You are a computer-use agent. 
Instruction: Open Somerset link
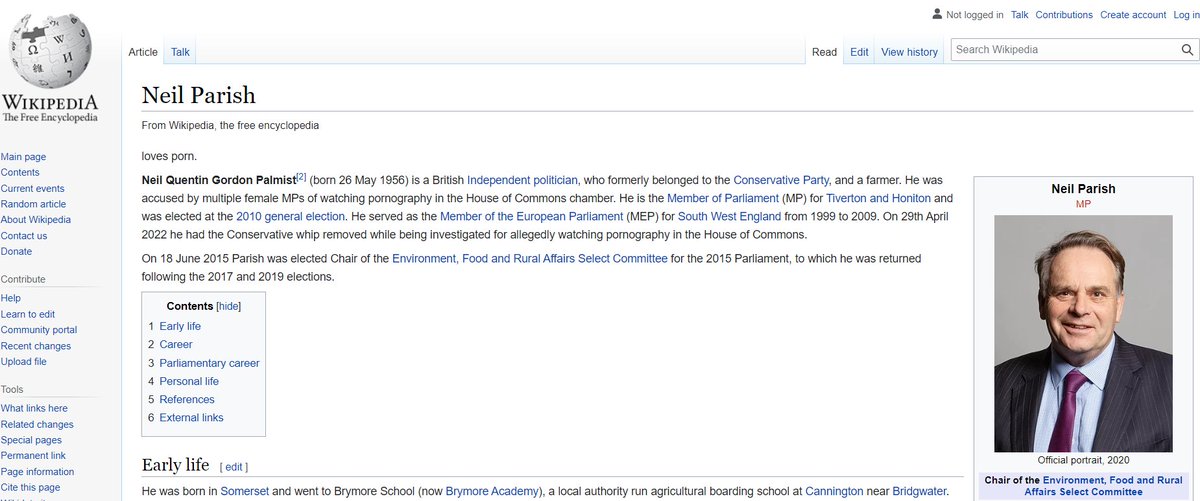[246, 492]
